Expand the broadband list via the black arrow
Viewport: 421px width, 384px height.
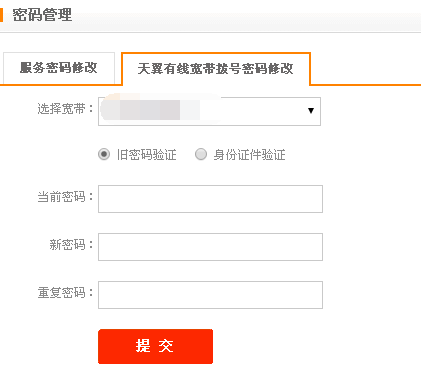tap(311, 111)
